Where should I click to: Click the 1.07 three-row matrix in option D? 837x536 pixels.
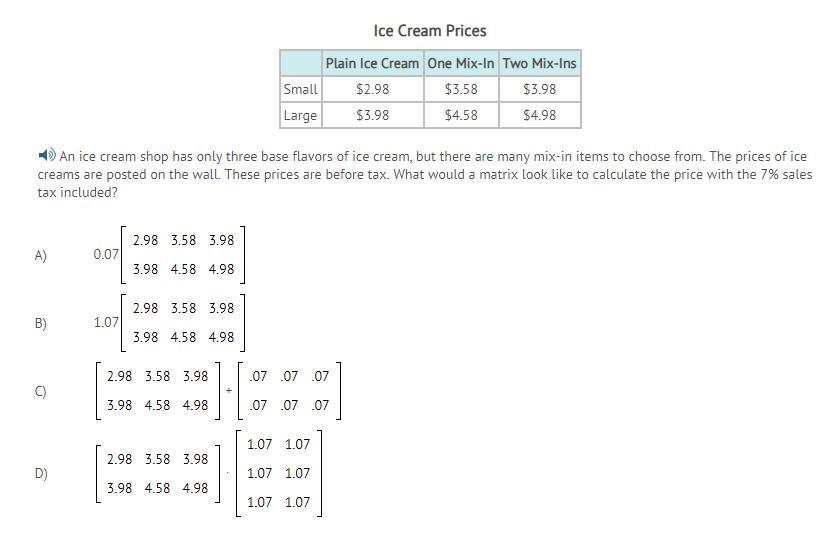tap(279, 473)
